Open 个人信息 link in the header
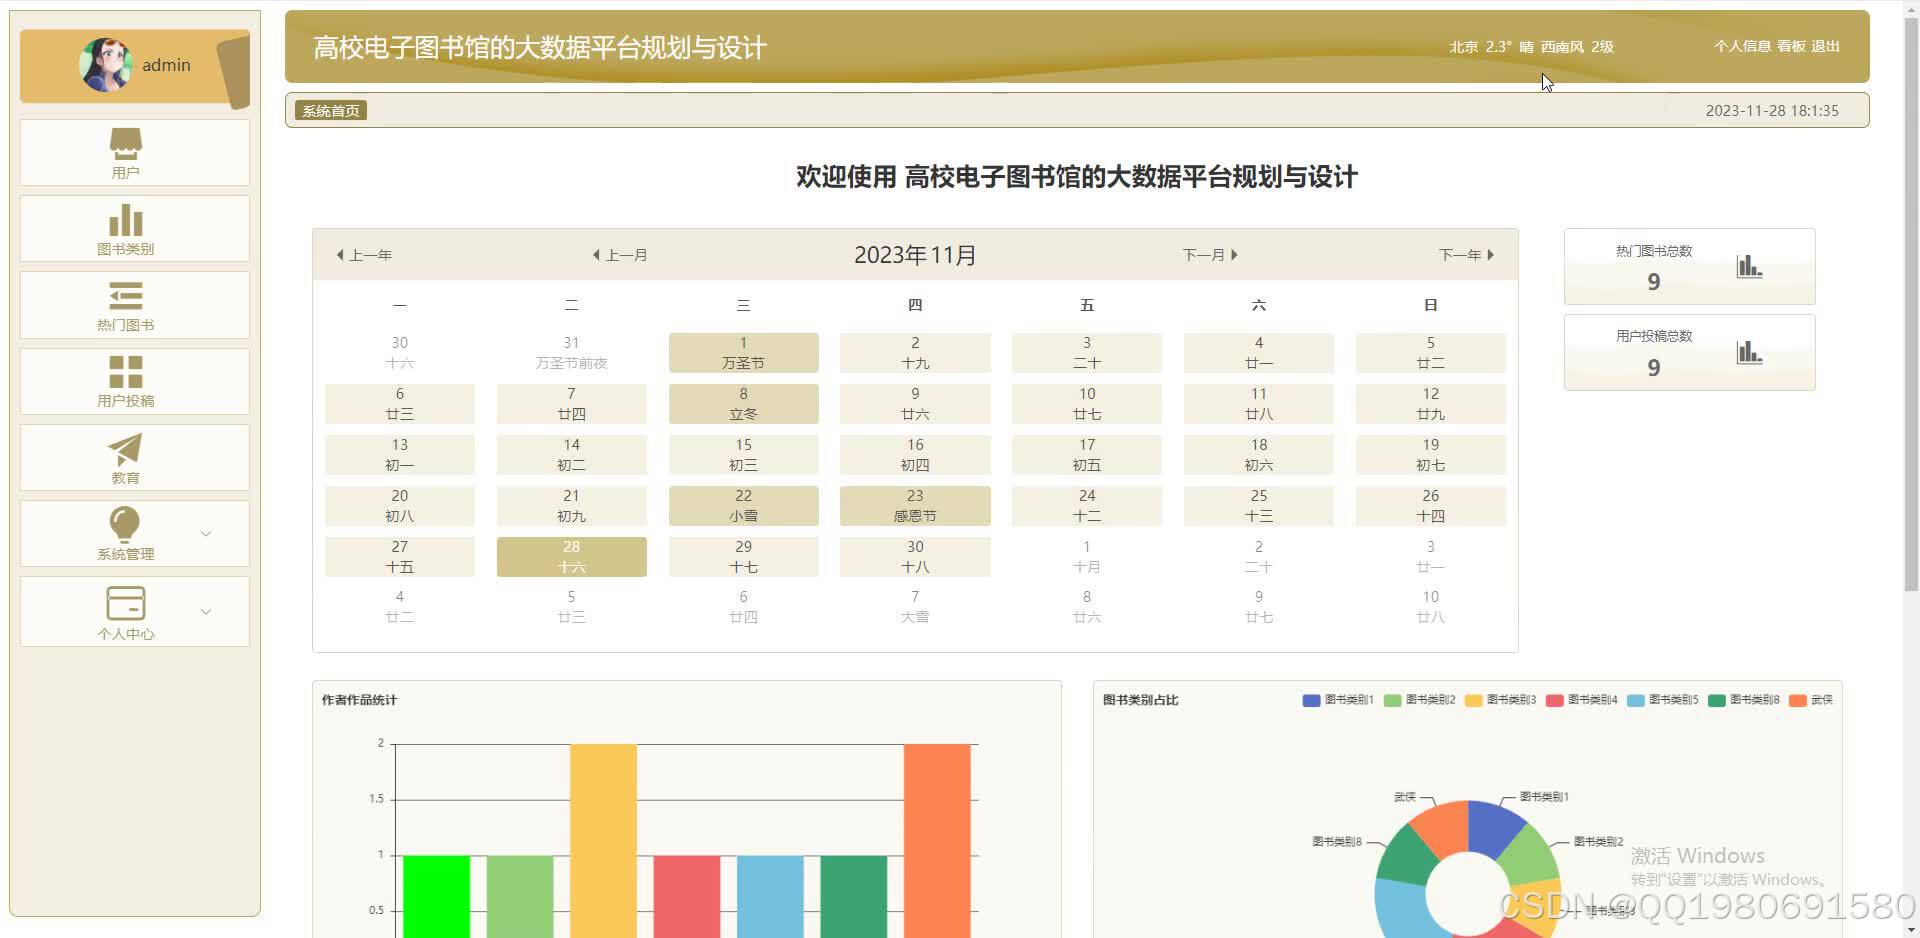This screenshot has width=1920, height=938. pyautogui.click(x=1742, y=46)
